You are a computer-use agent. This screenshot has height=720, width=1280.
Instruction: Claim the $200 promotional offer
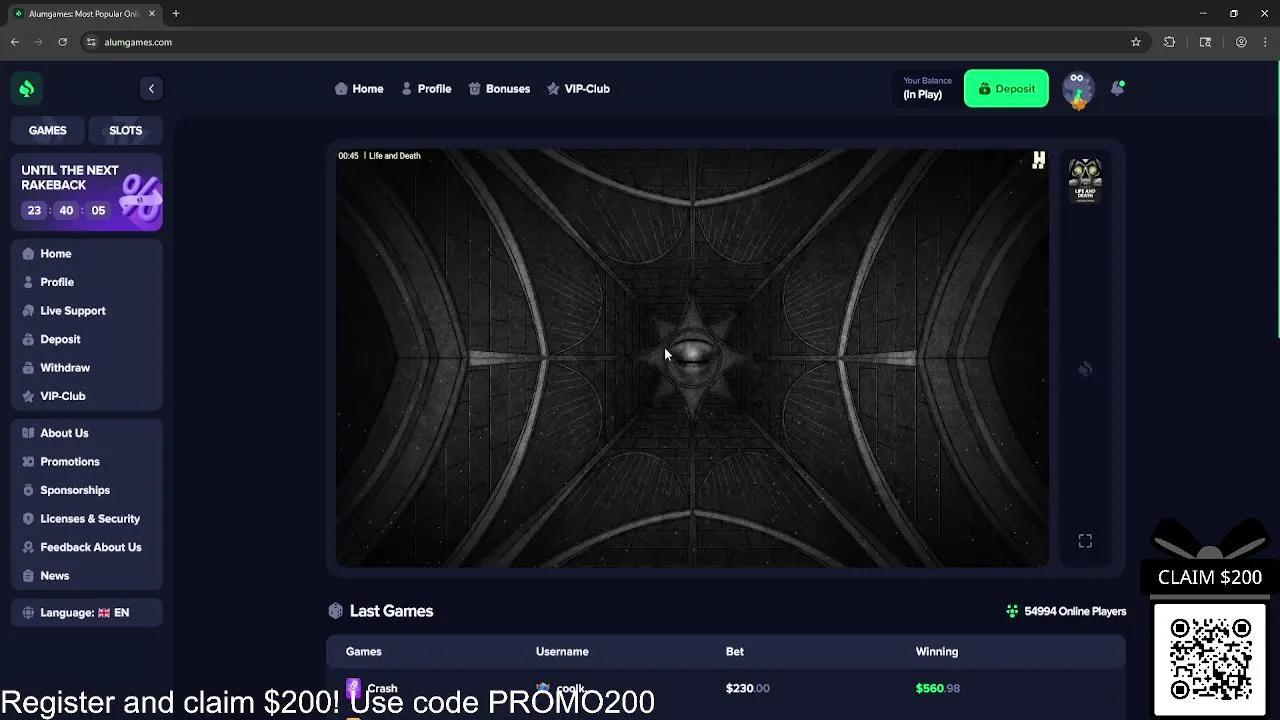point(1209,577)
